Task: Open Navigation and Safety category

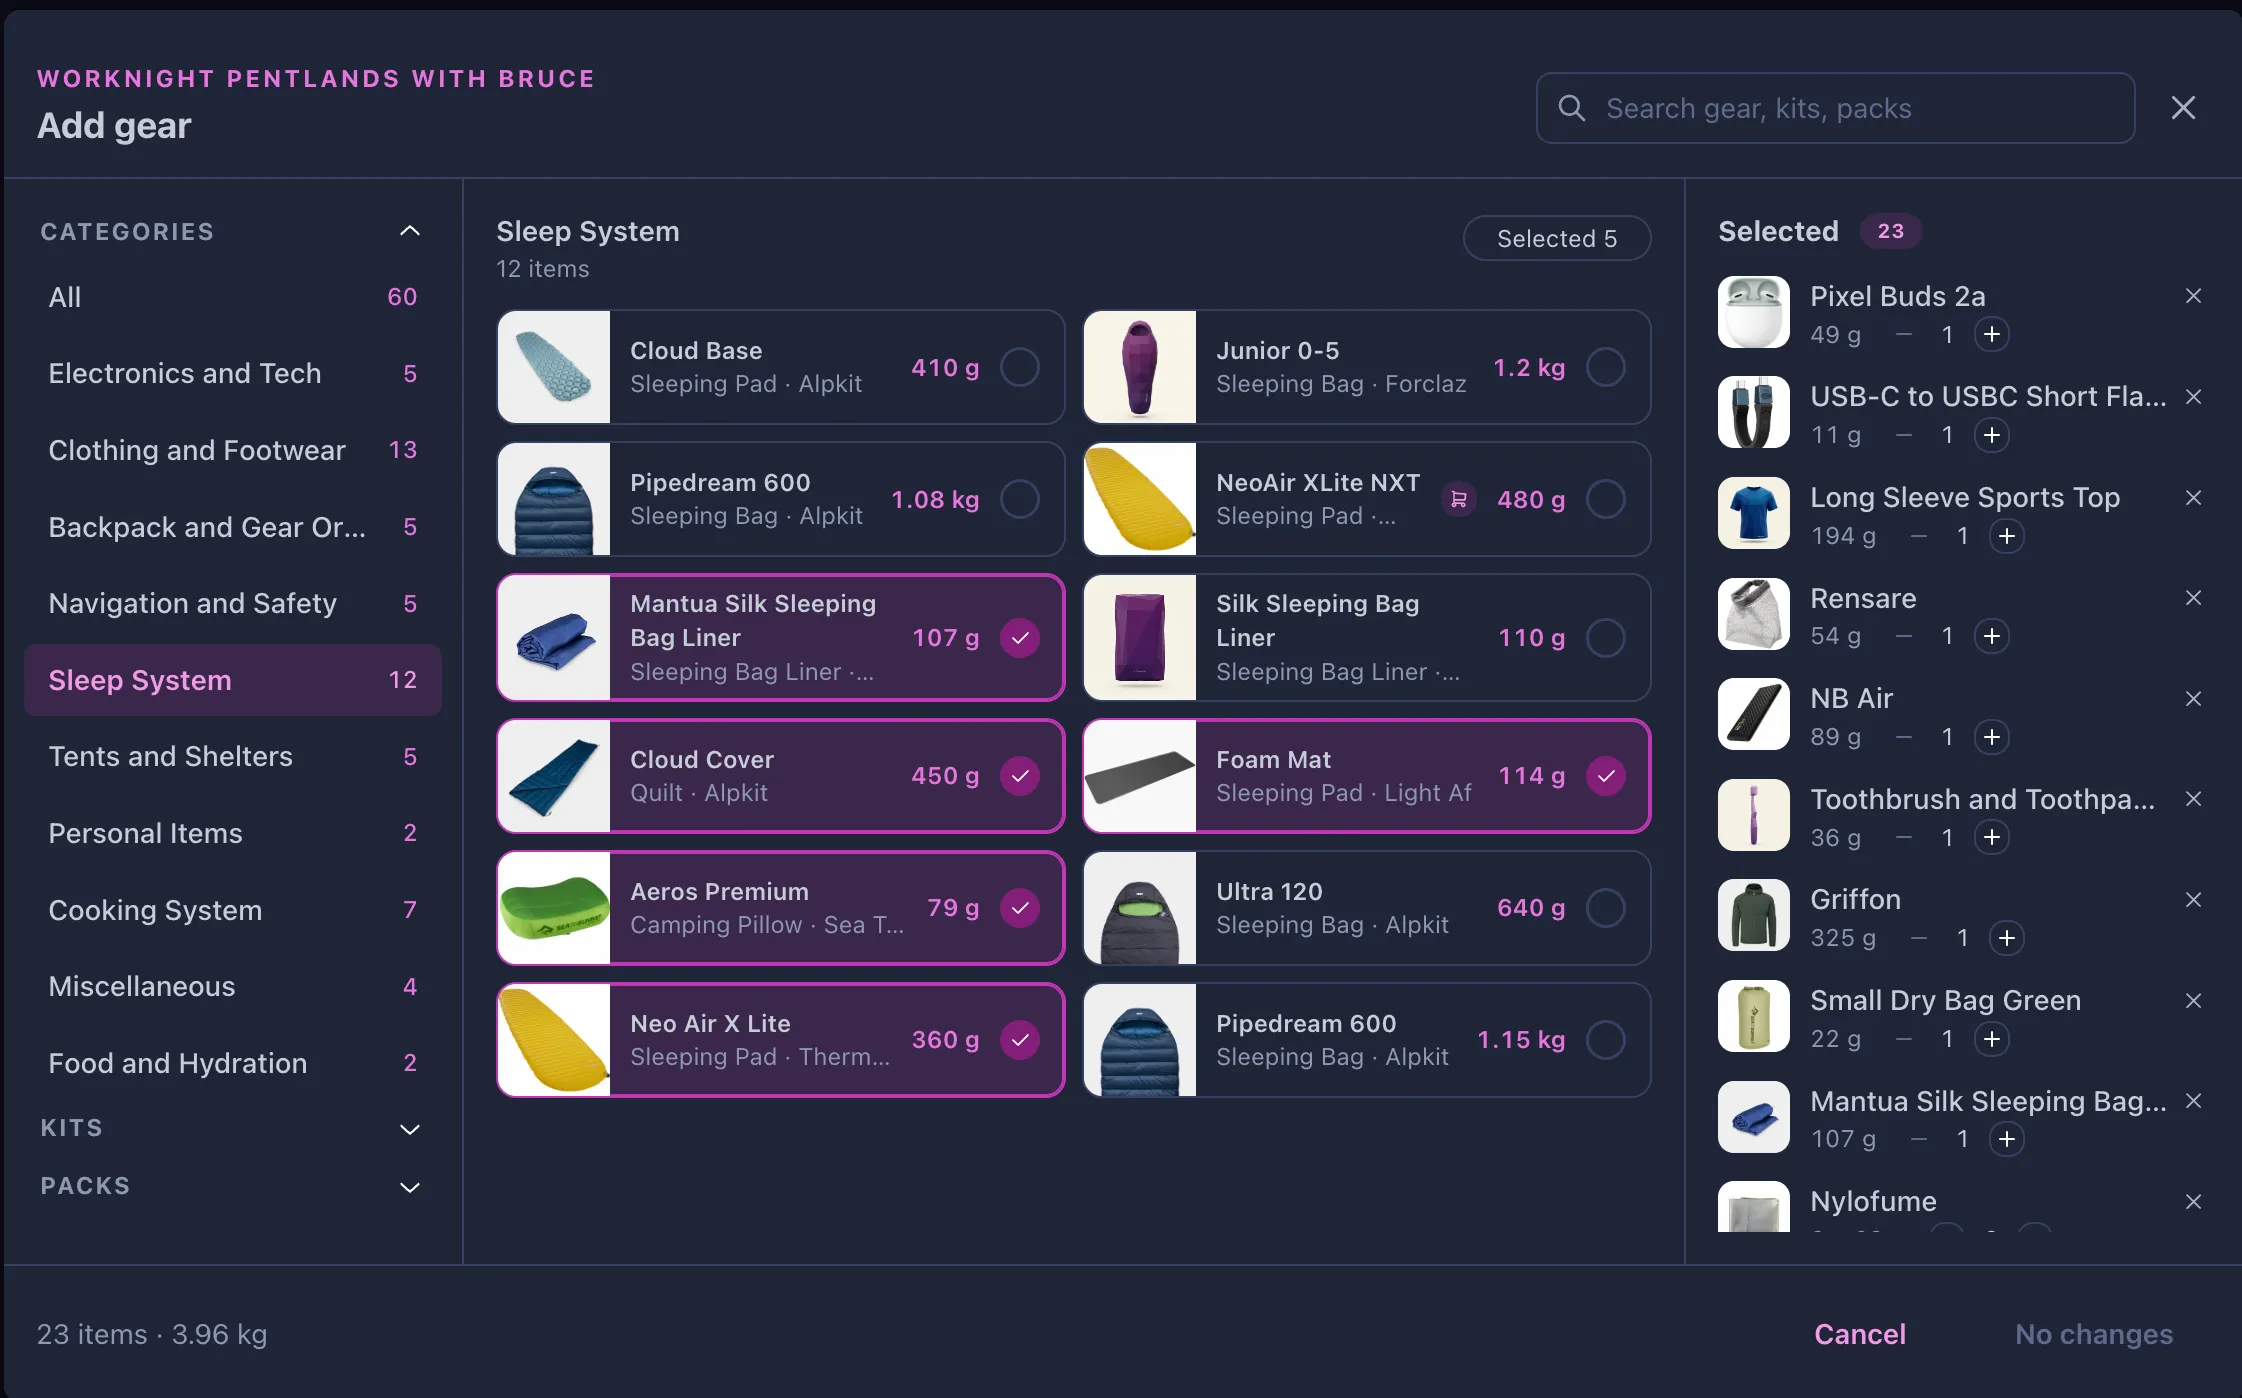Action: (x=233, y=604)
